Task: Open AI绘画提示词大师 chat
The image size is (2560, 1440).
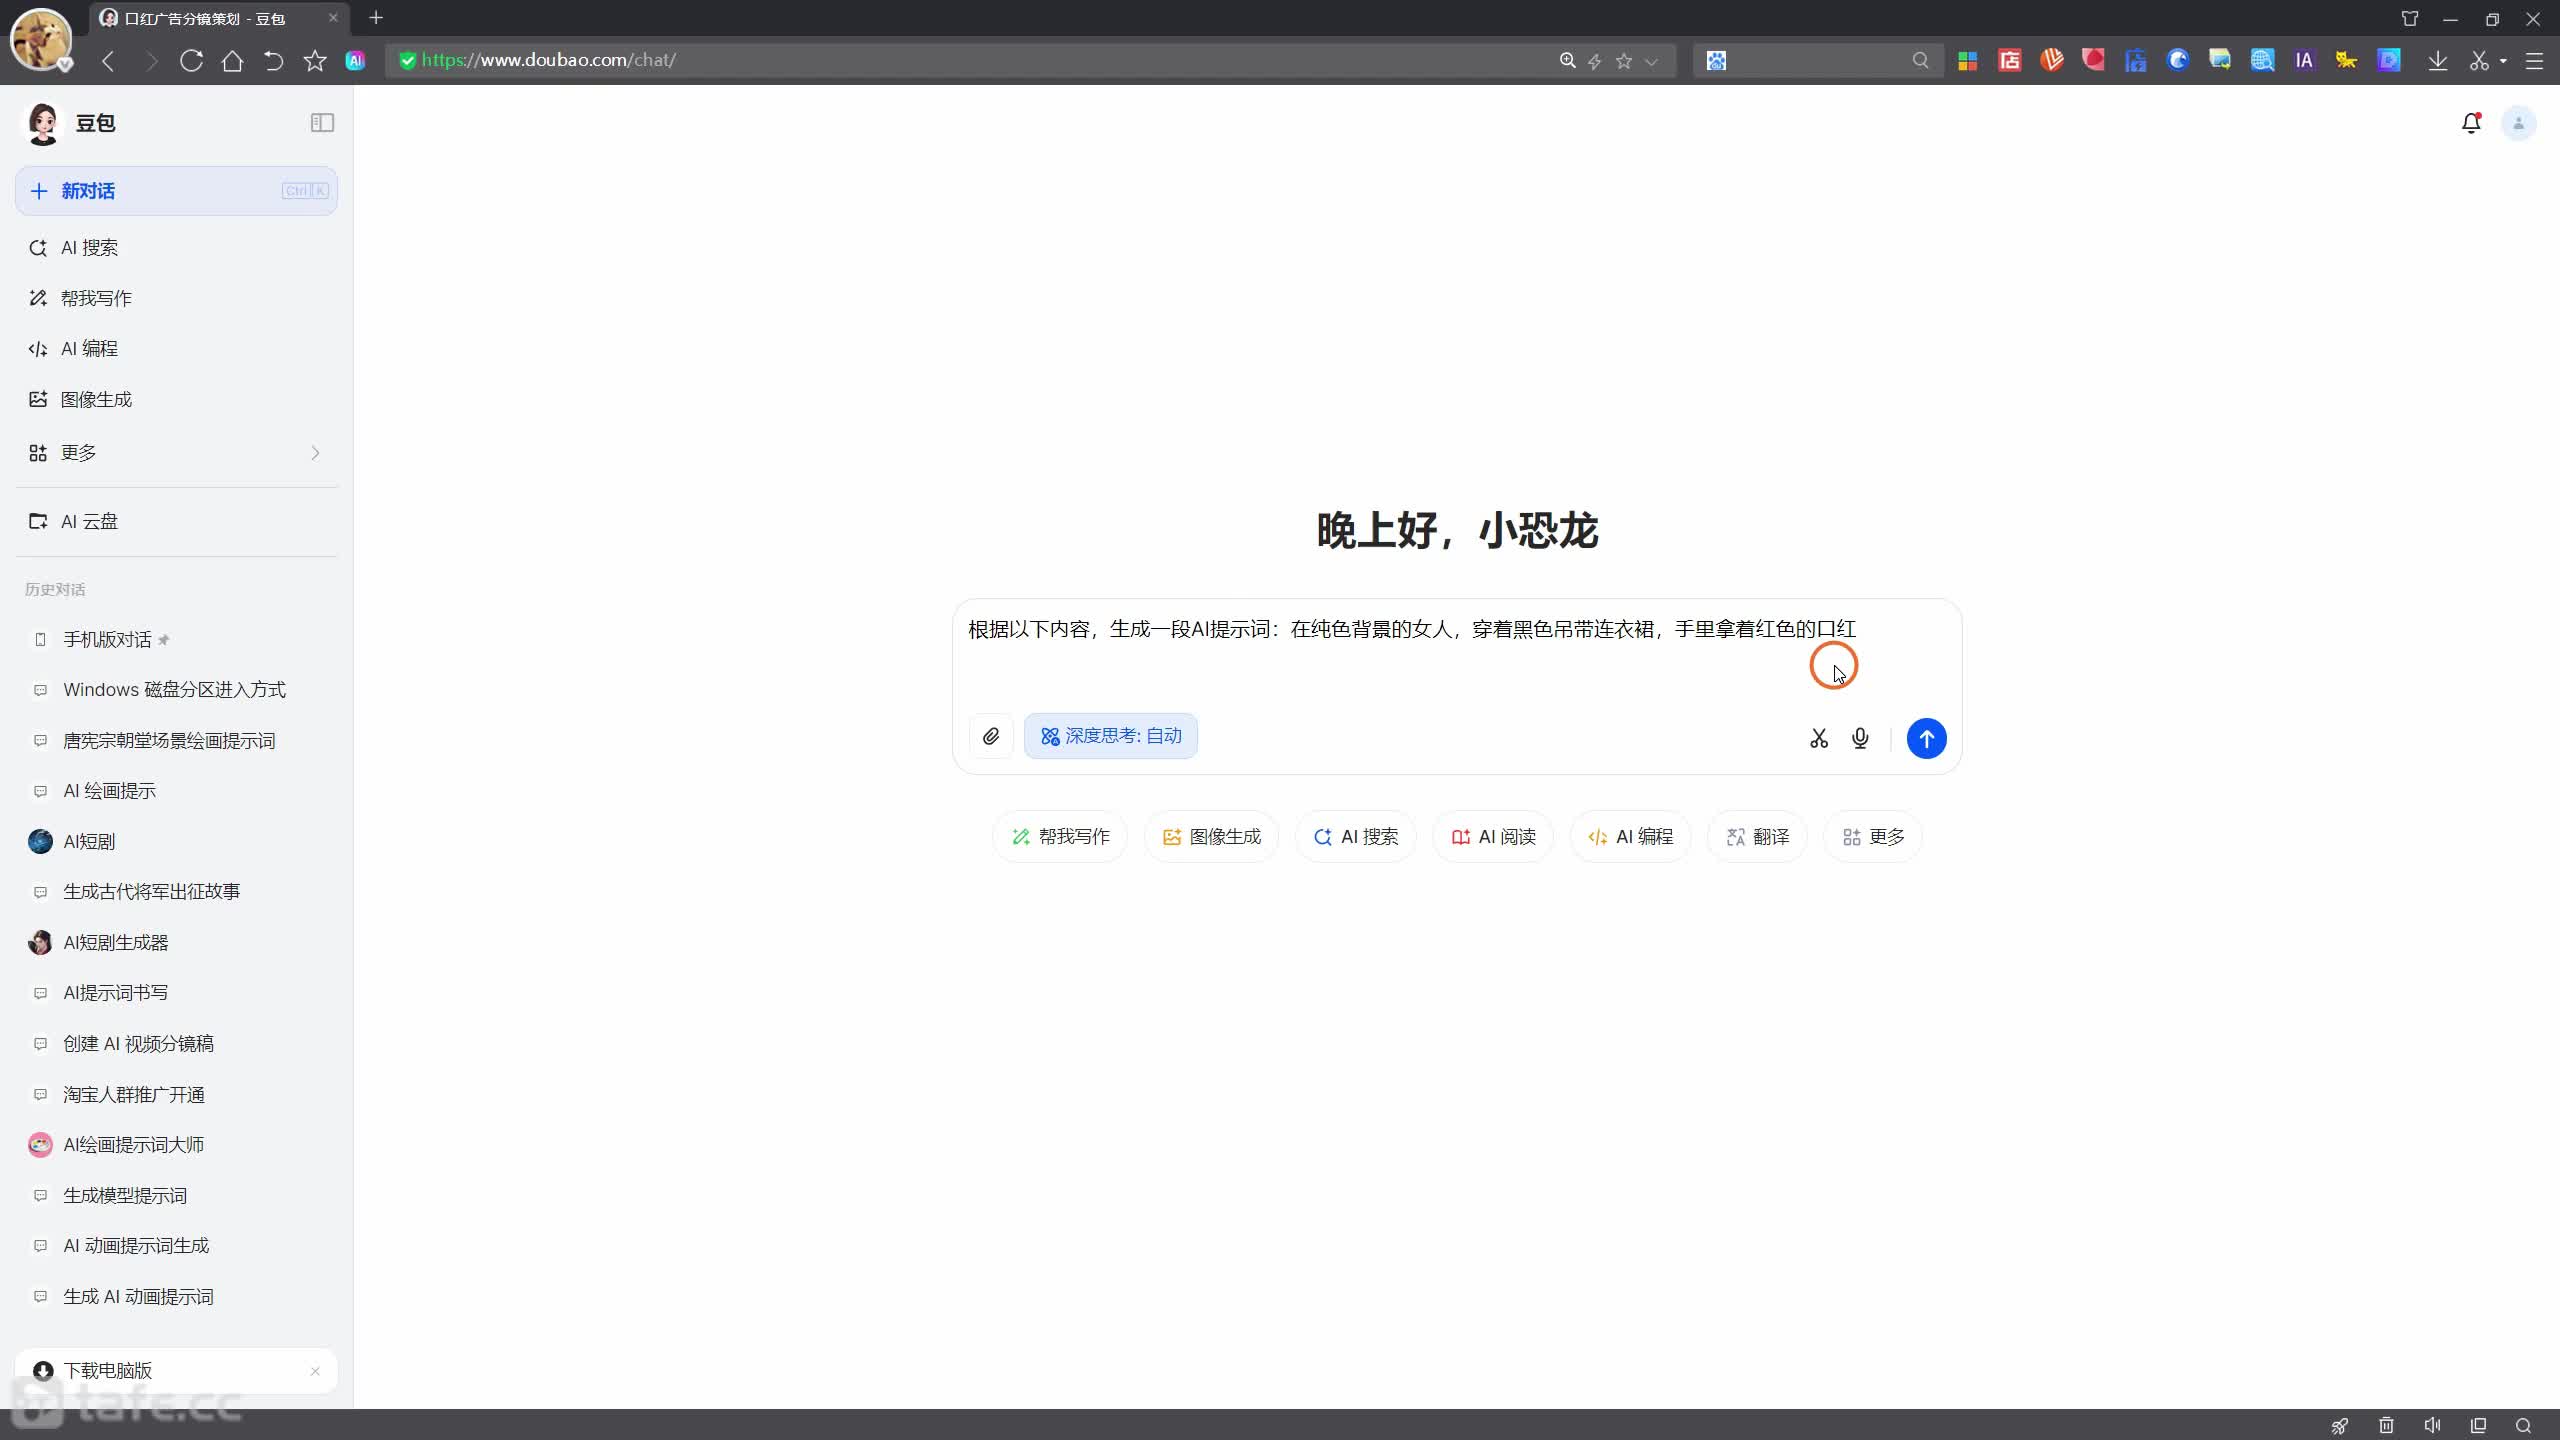Action: (x=176, y=1145)
